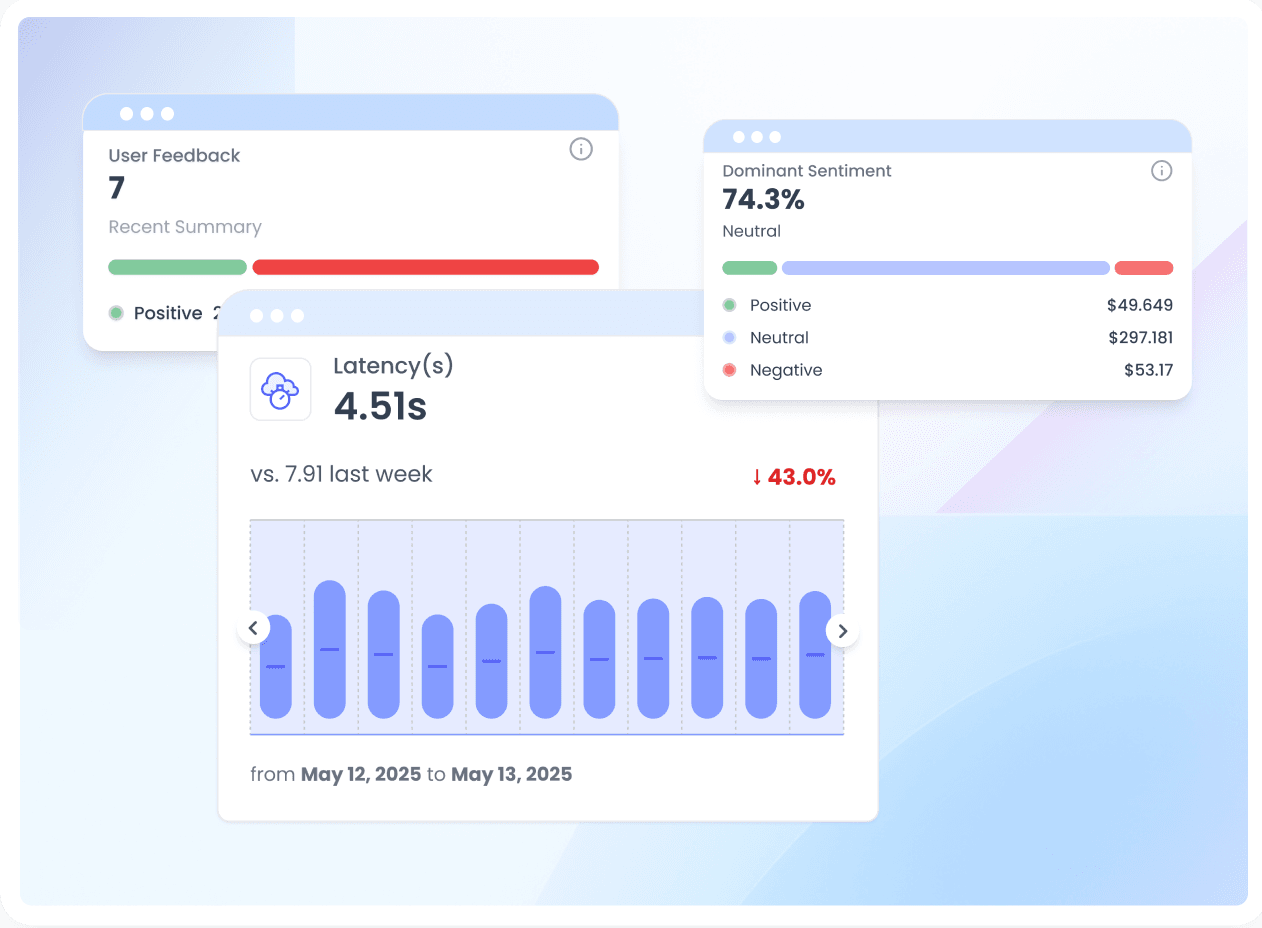1262x928 pixels.
Task: Click the 'vs. 7.91 last week' text
Action: (x=341, y=474)
